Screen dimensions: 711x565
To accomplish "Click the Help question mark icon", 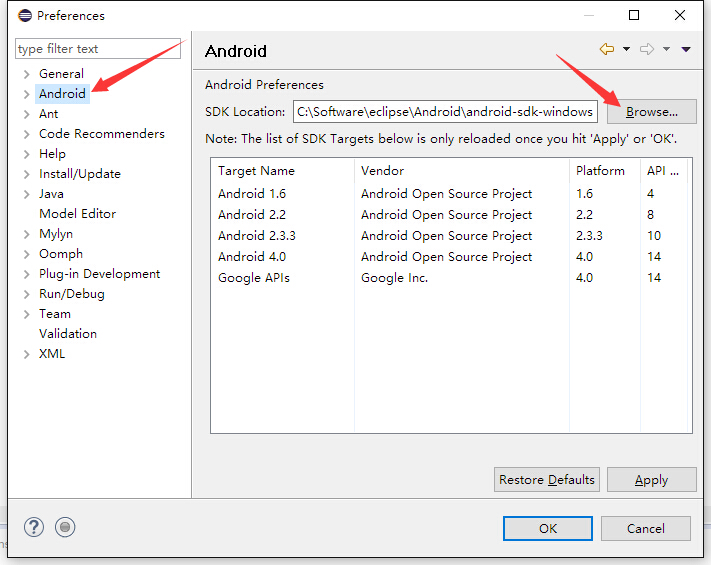I will [x=34, y=527].
